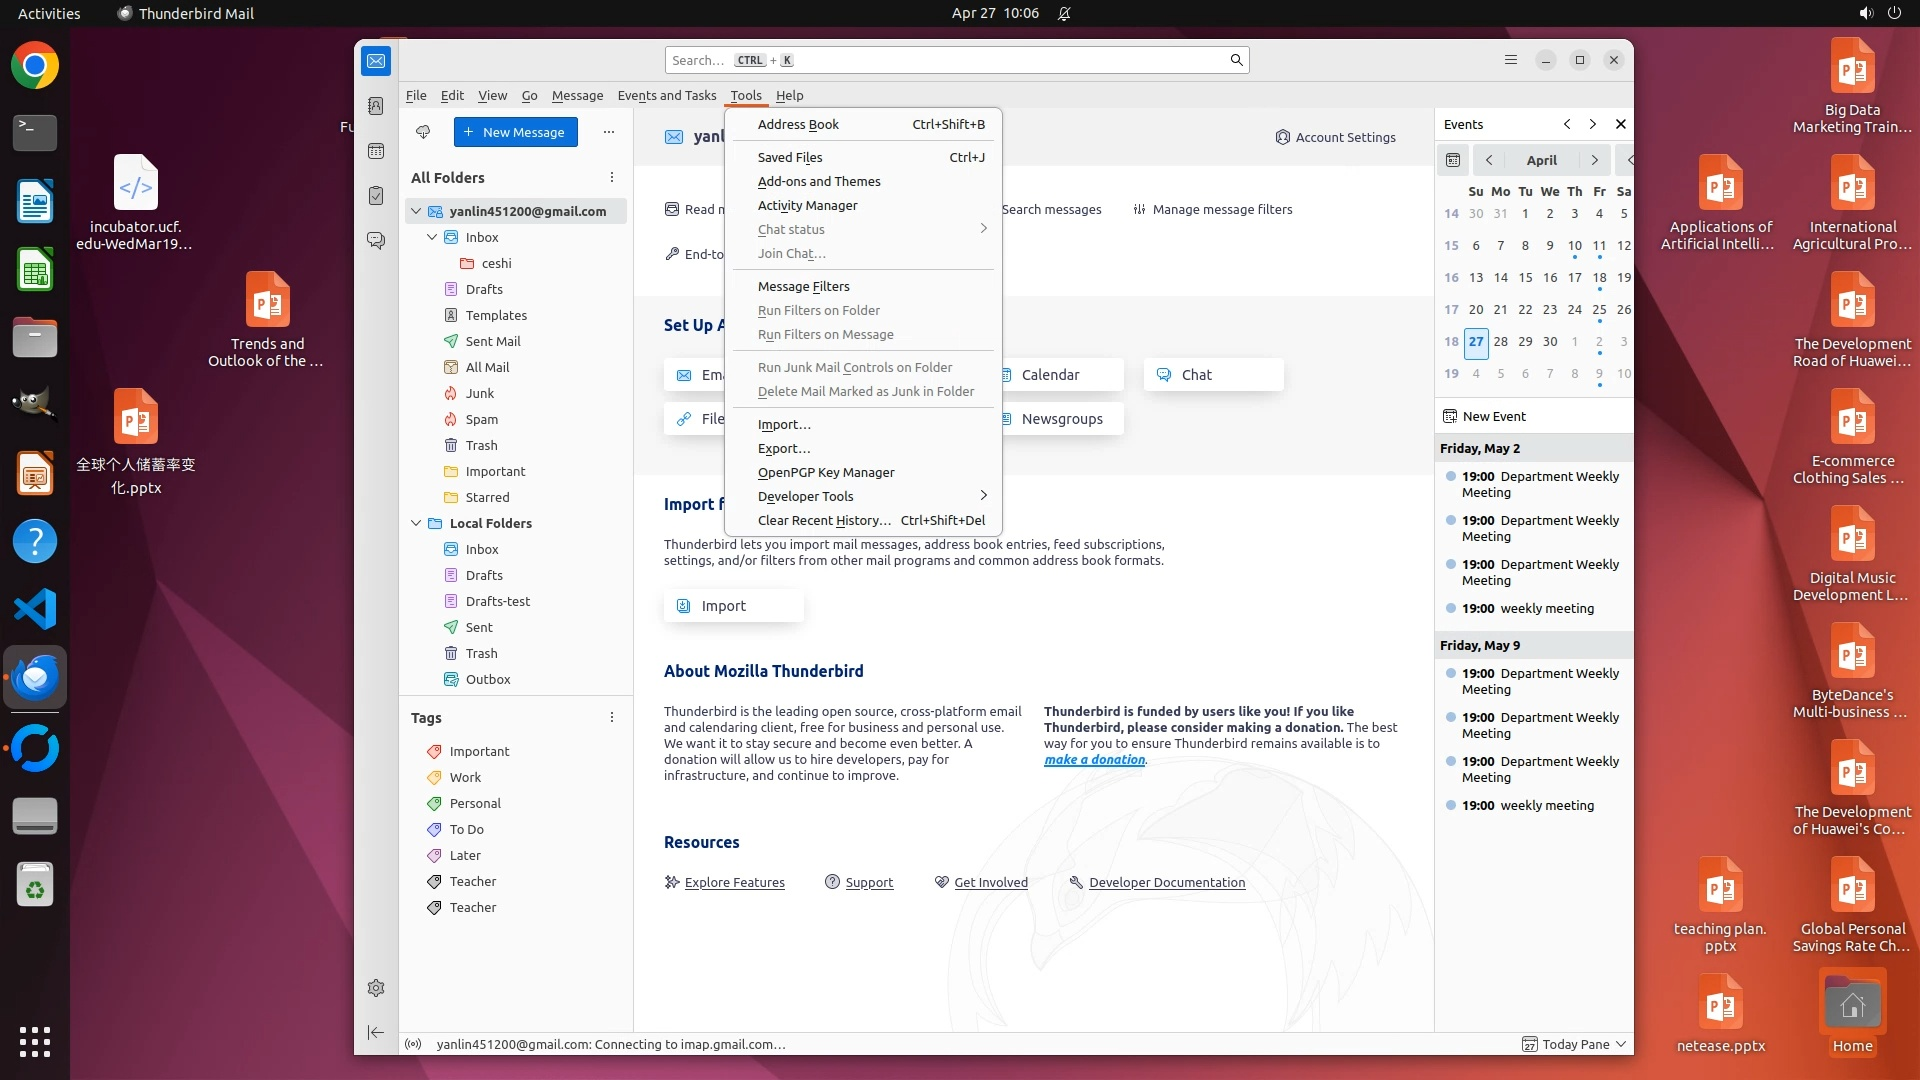Open the Calendar space icon
Image resolution: width=1920 pixels, height=1080 pixels.
[x=376, y=151]
